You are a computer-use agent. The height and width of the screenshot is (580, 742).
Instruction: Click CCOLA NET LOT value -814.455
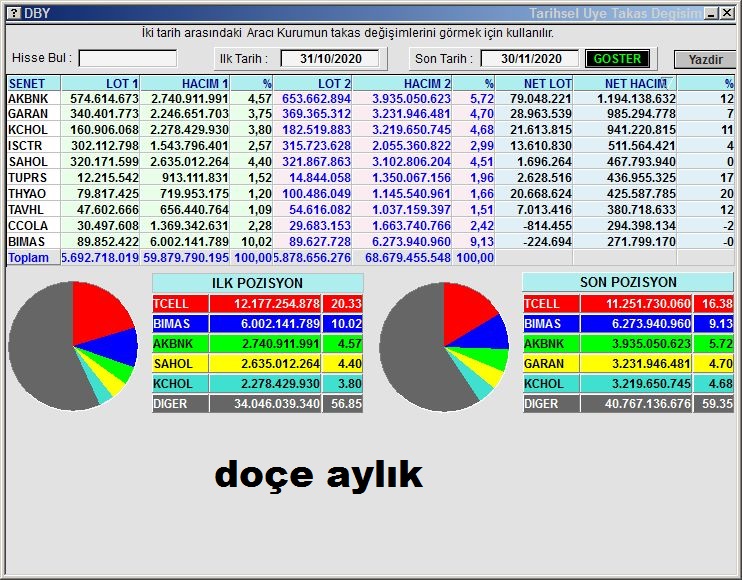point(547,226)
